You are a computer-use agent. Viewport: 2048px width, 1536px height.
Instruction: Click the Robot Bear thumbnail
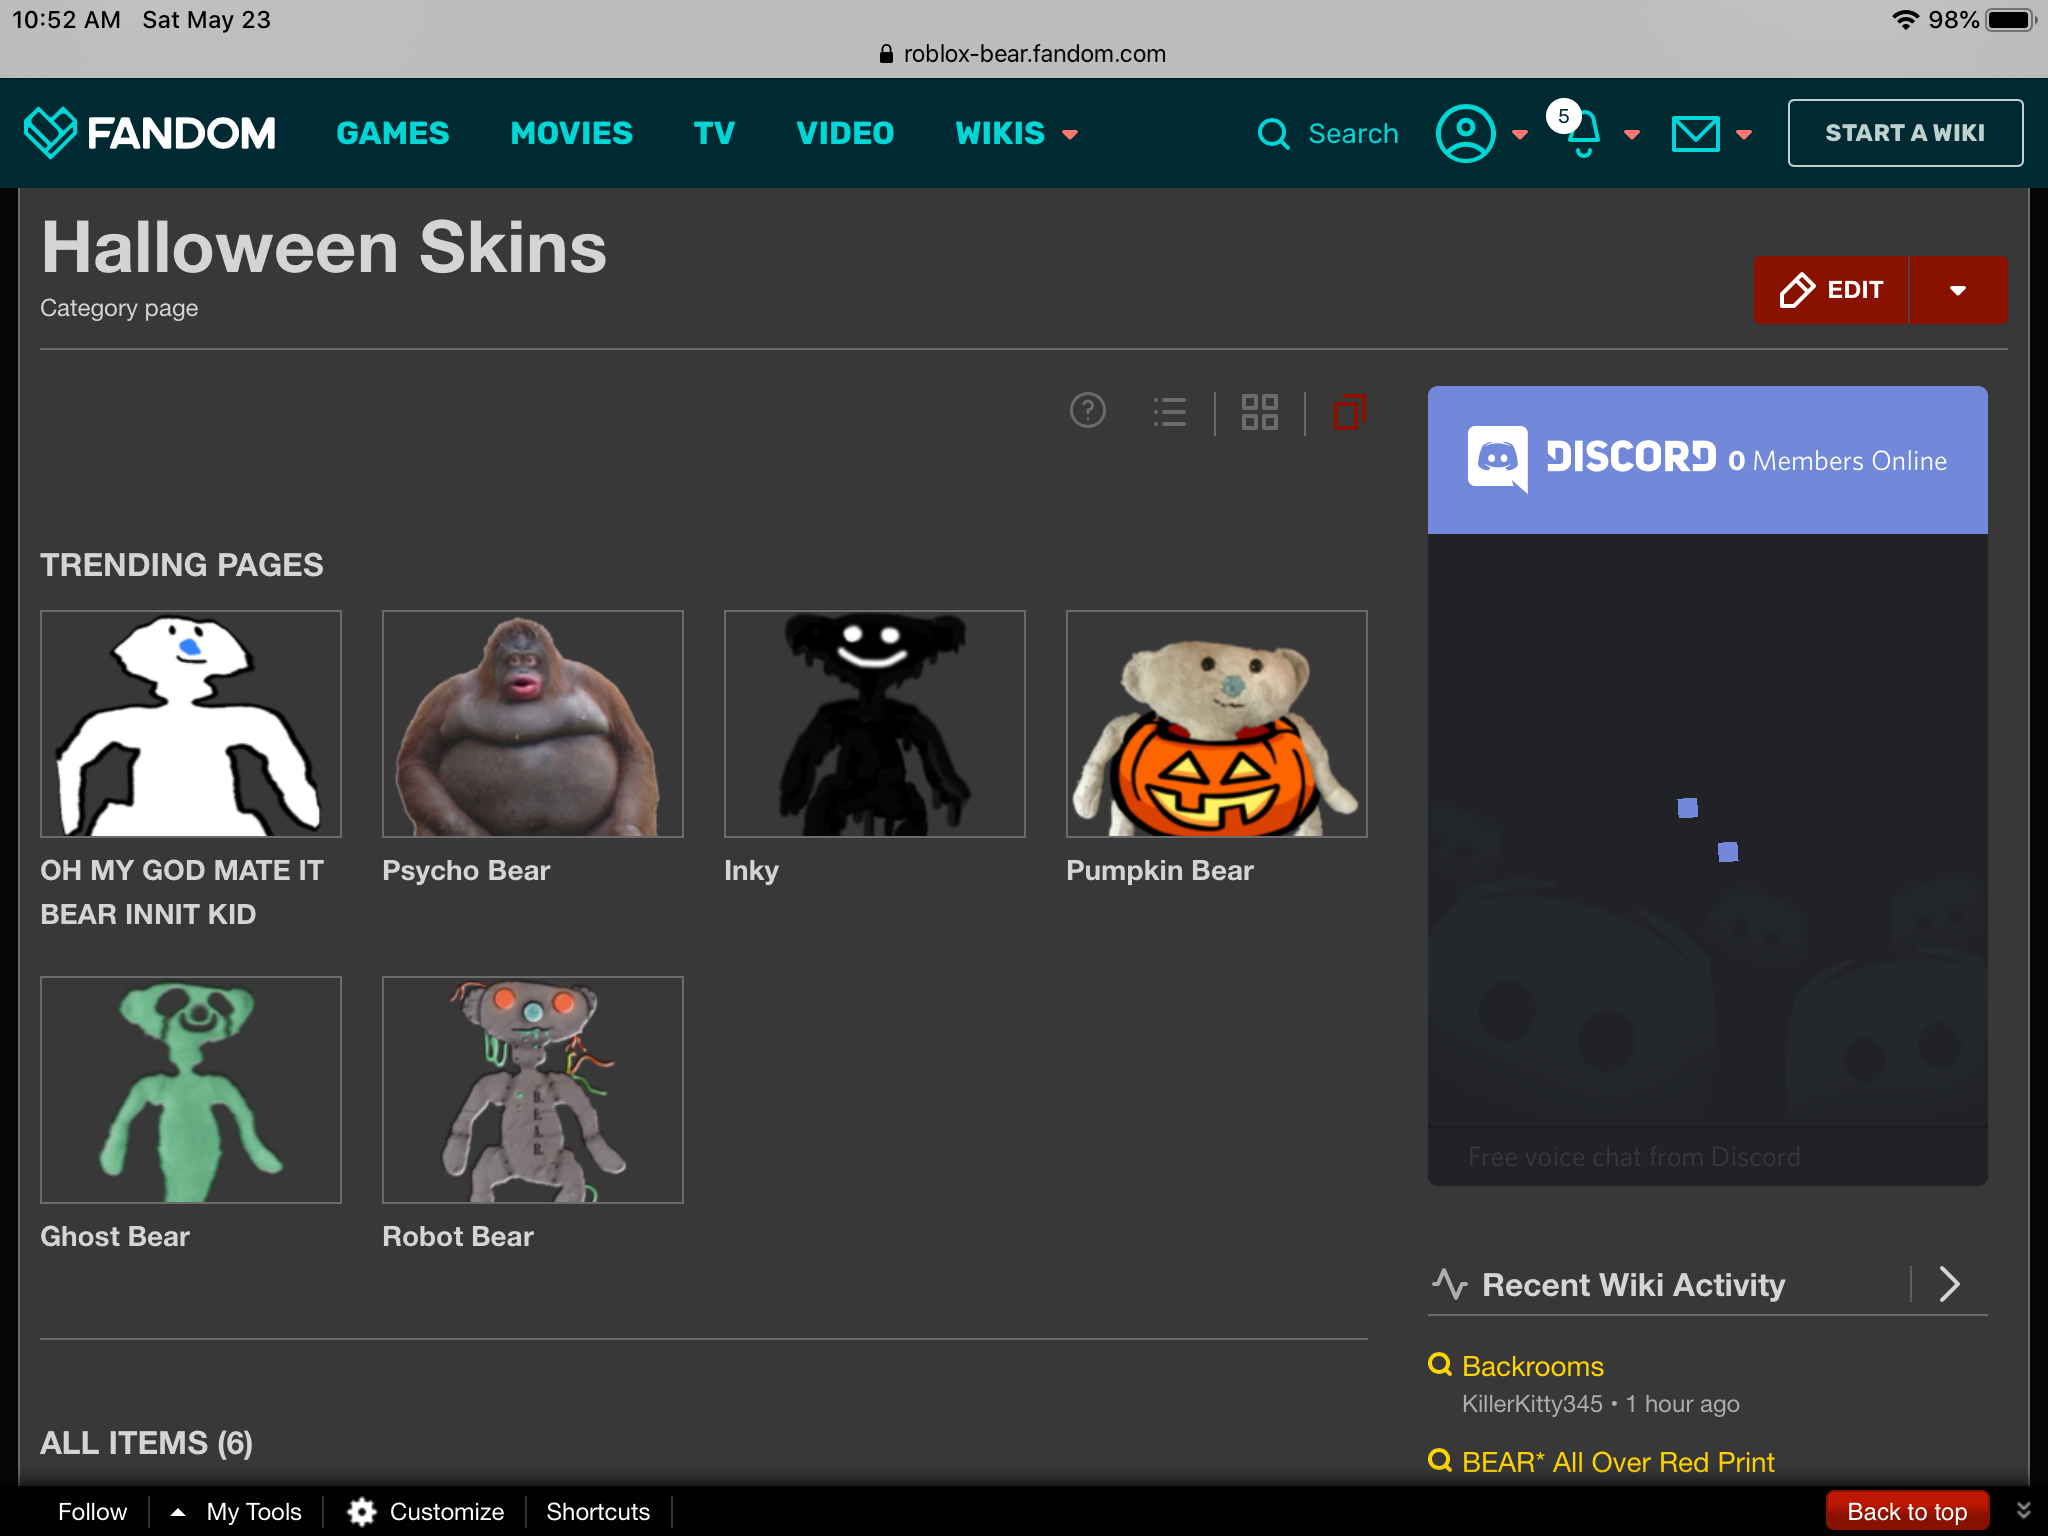pyautogui.click(x=533, y=1090)
